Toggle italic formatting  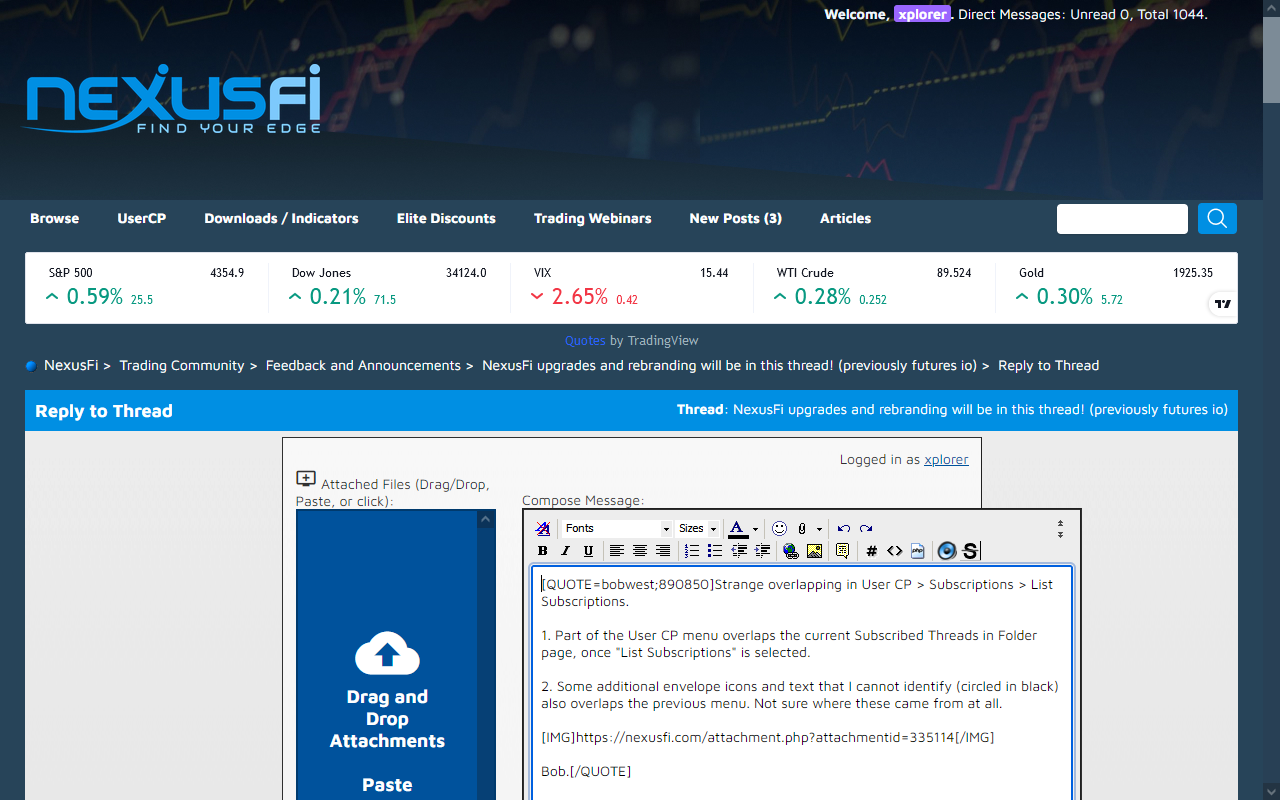click(565, 551)
